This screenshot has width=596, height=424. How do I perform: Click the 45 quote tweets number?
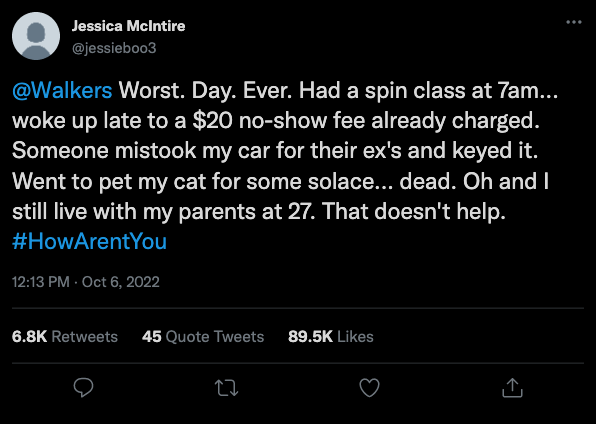(152, 337)
